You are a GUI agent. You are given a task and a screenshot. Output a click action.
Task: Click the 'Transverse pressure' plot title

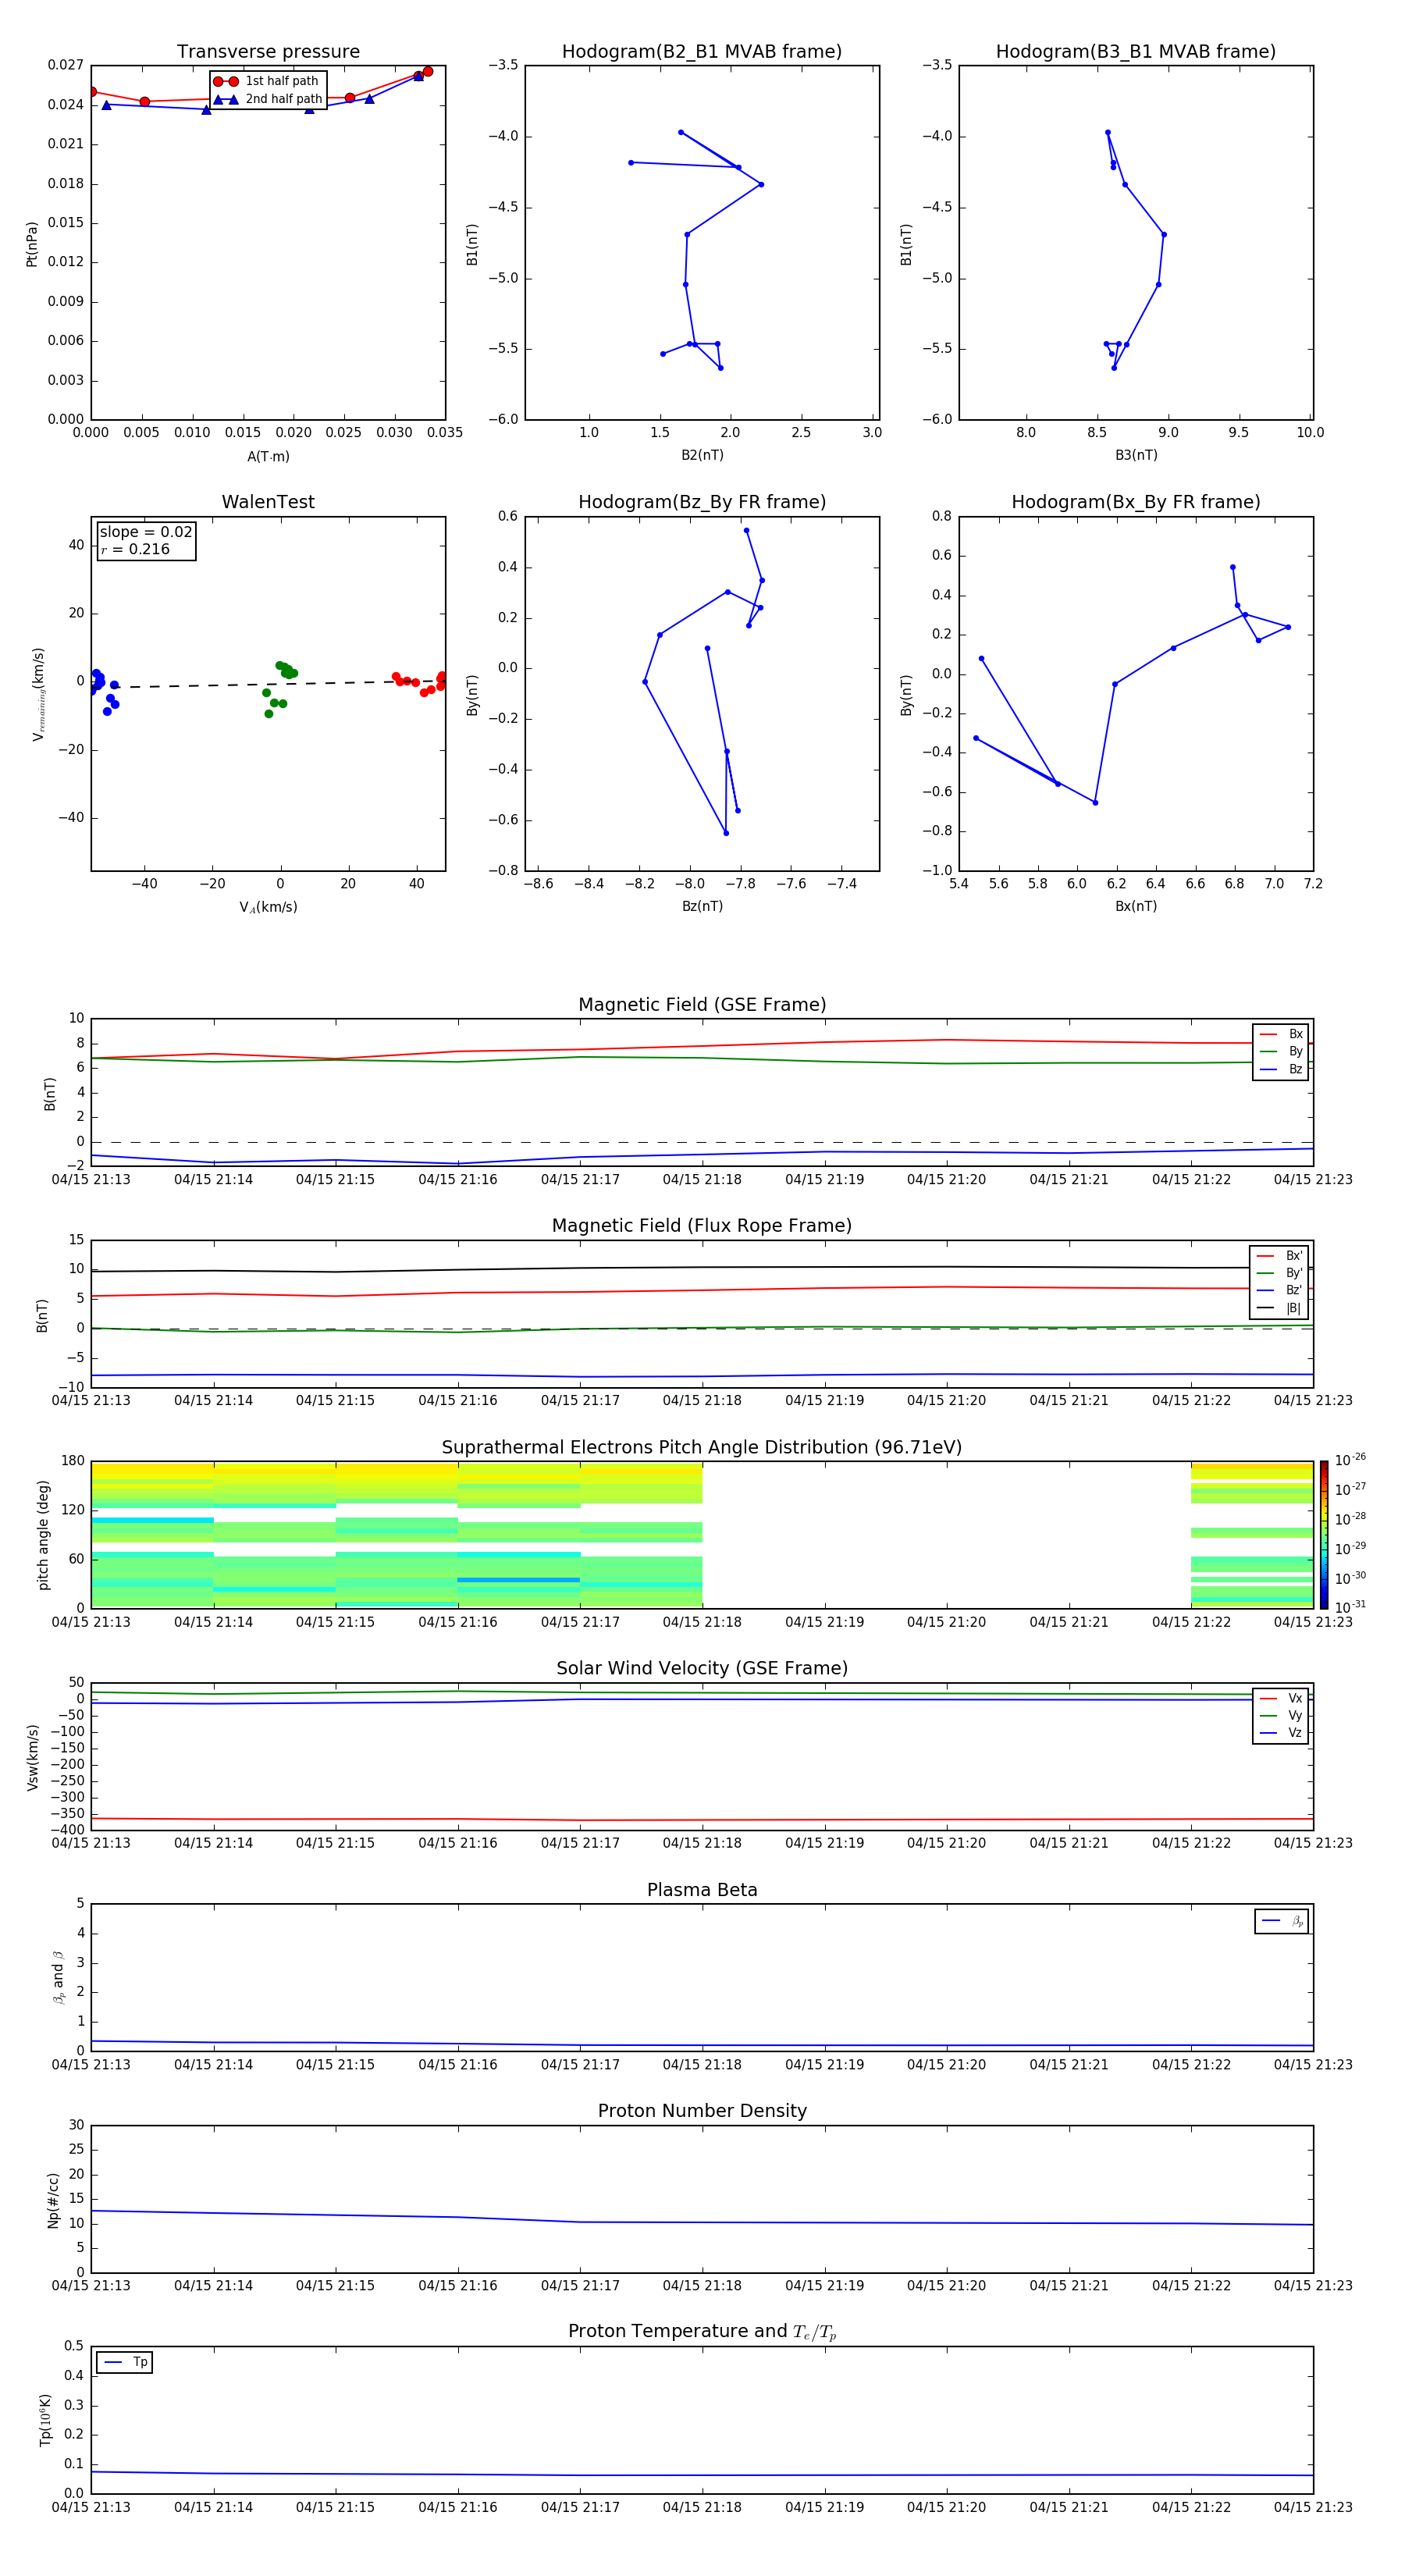(268, 51)
